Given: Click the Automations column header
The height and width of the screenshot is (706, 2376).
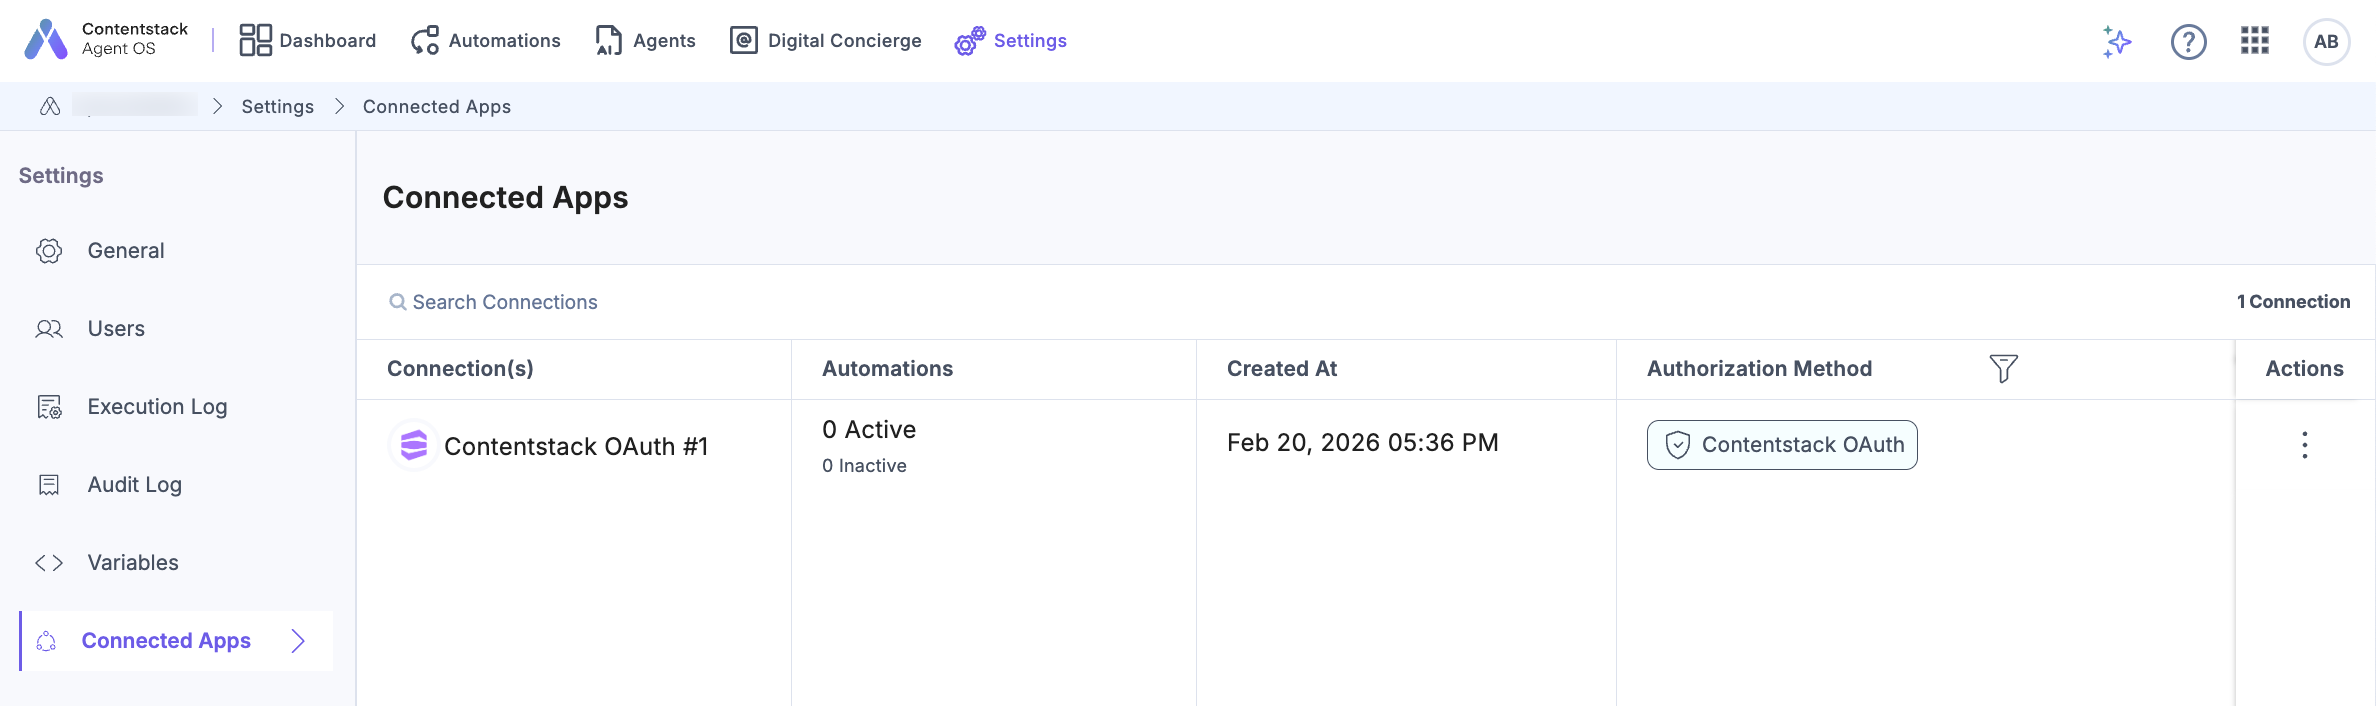Looking at the screenshot, I should click(888, 369).
